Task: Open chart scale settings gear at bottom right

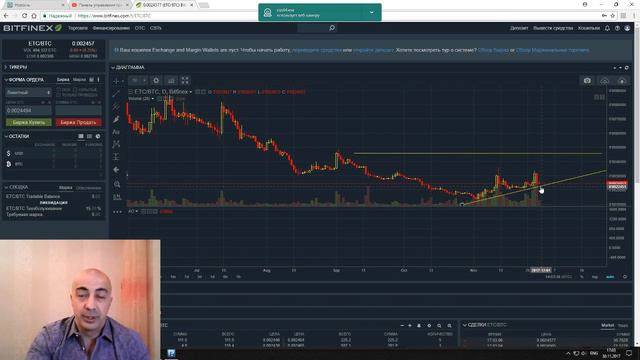Action: [625, 277]
